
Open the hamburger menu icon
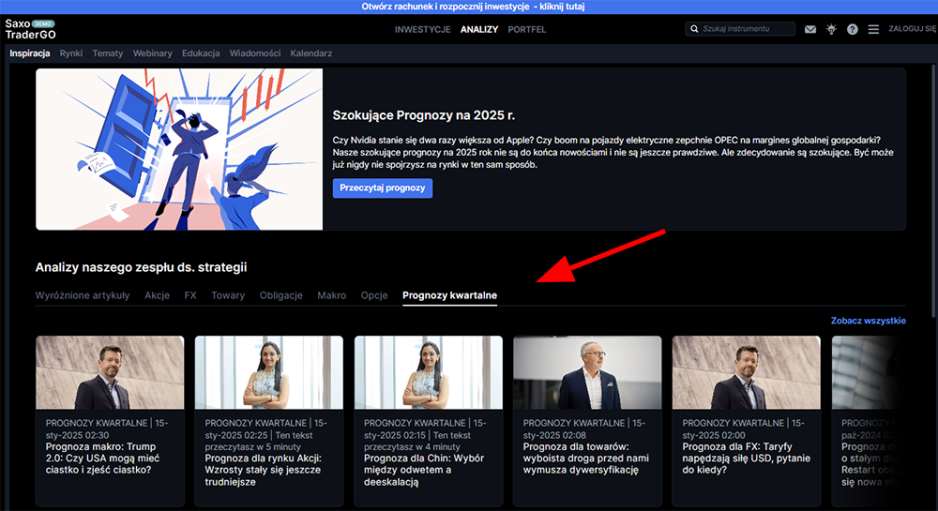873,30
